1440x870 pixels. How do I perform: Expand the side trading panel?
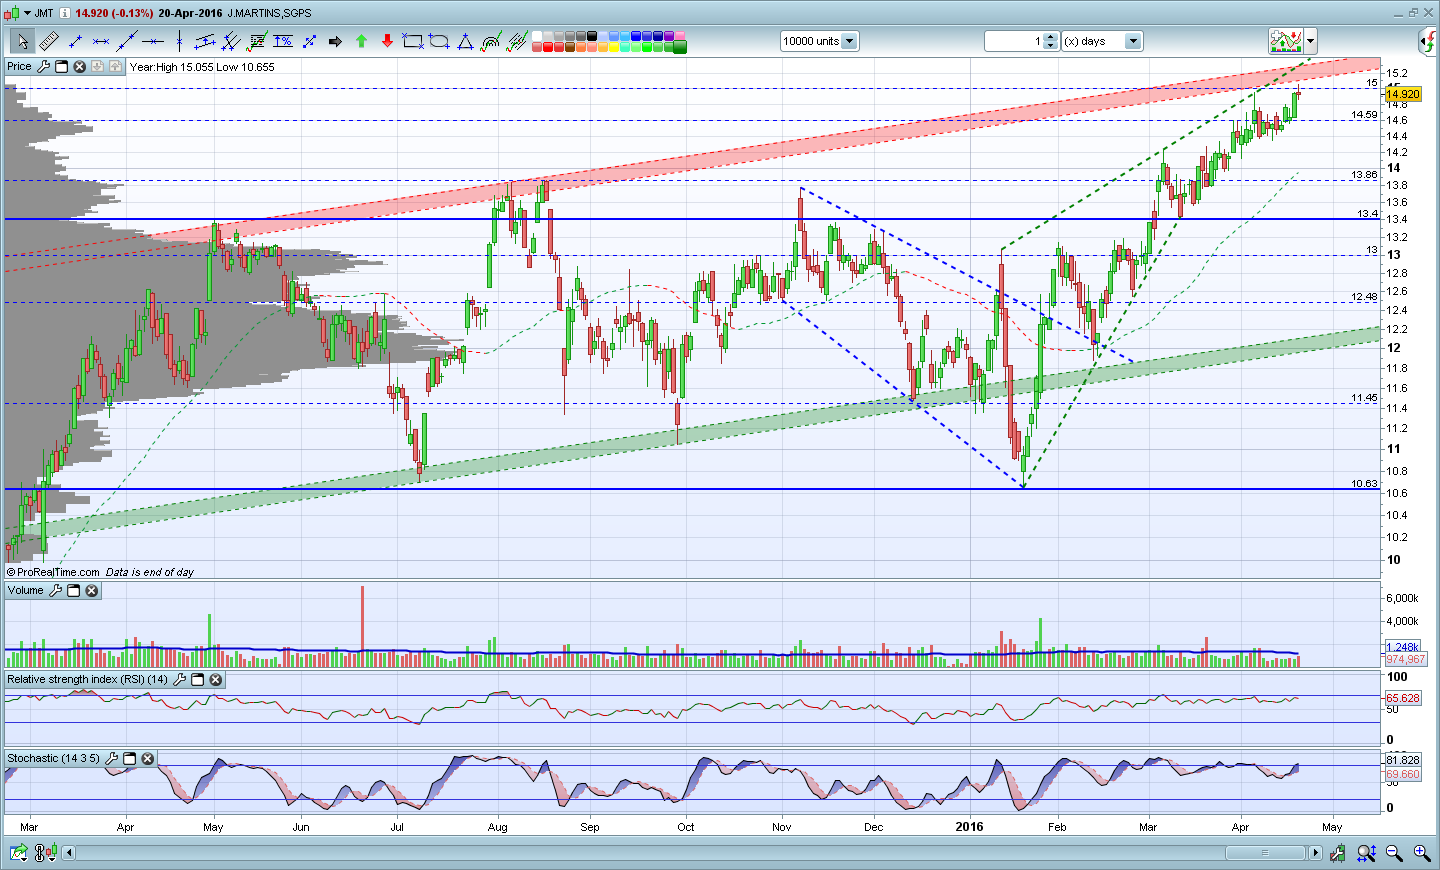[x=1429, y=41]
